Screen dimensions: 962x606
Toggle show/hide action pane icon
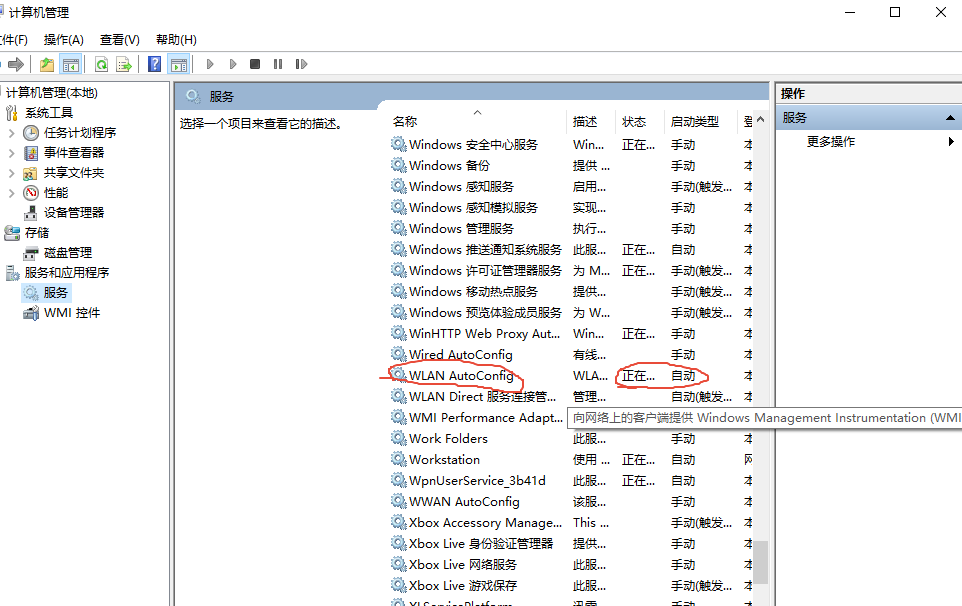tap(179, 64)
